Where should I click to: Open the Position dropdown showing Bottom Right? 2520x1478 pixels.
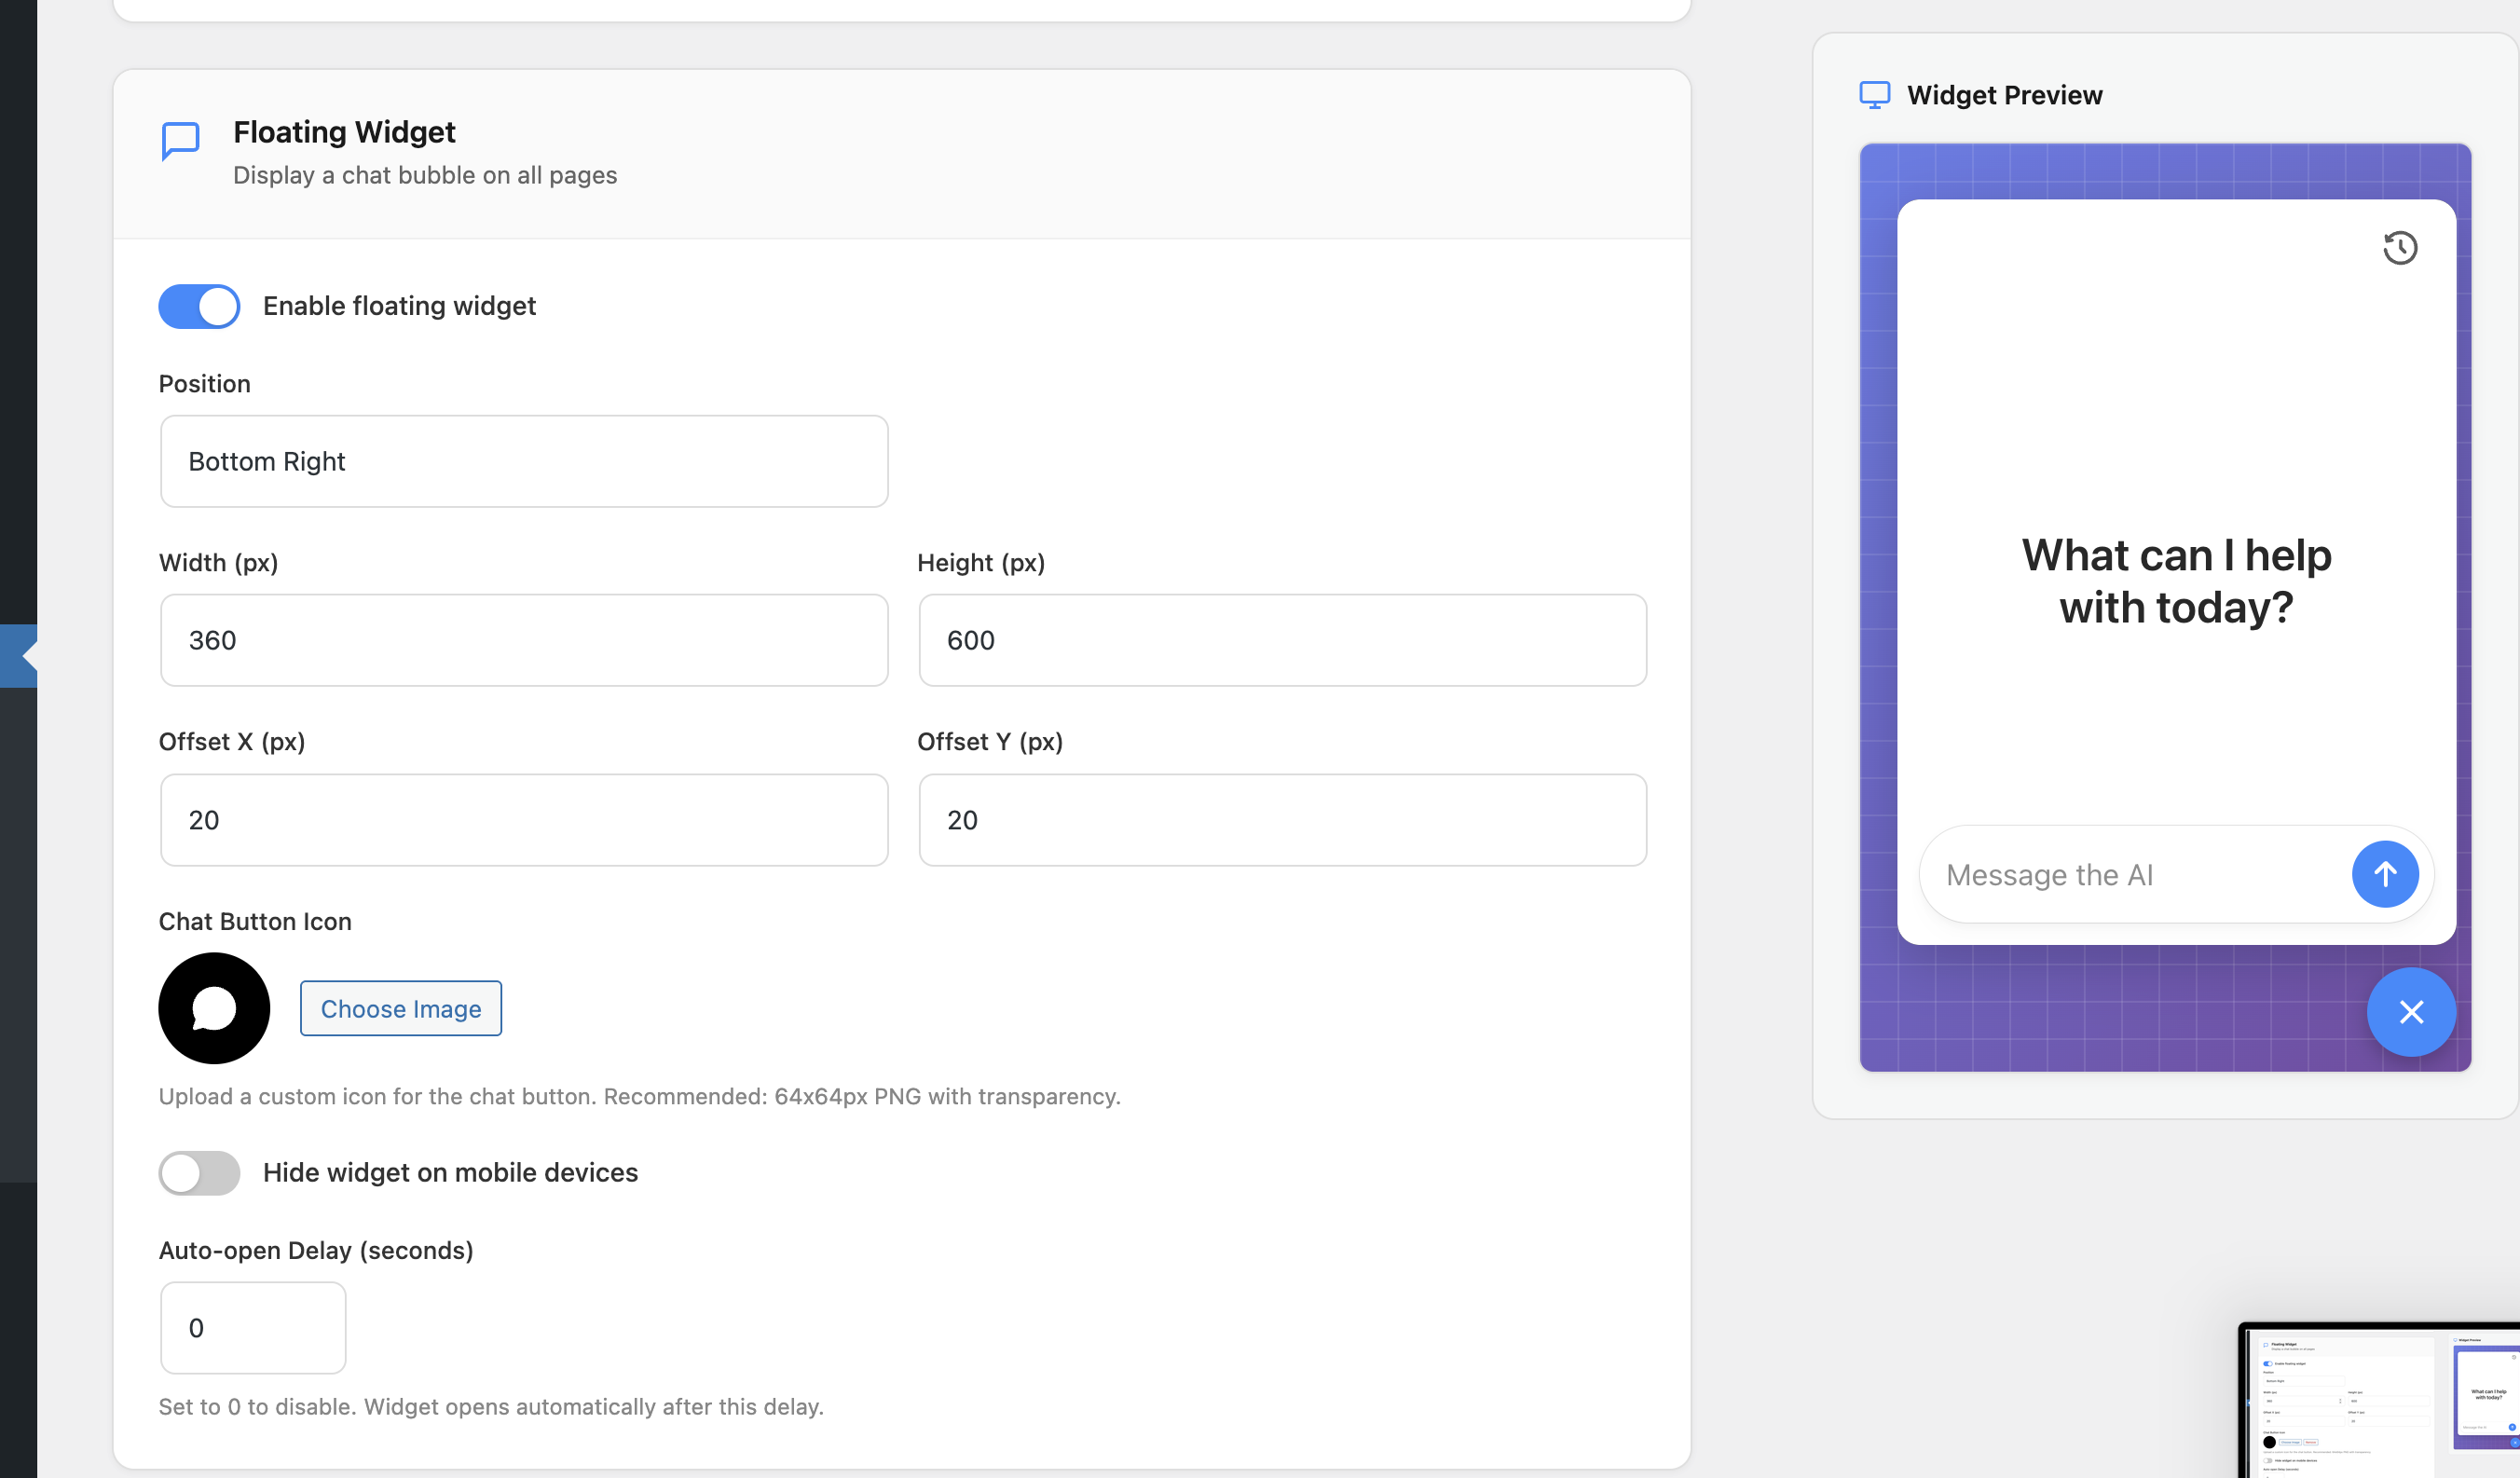click(x=524, y=461)
